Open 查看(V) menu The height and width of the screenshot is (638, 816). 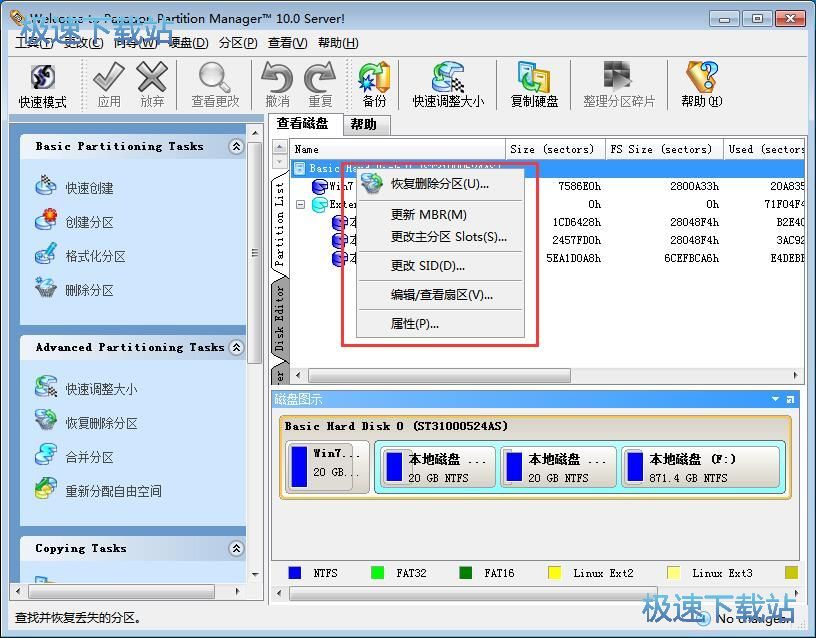pyautogui.click(x=287, y=43)
